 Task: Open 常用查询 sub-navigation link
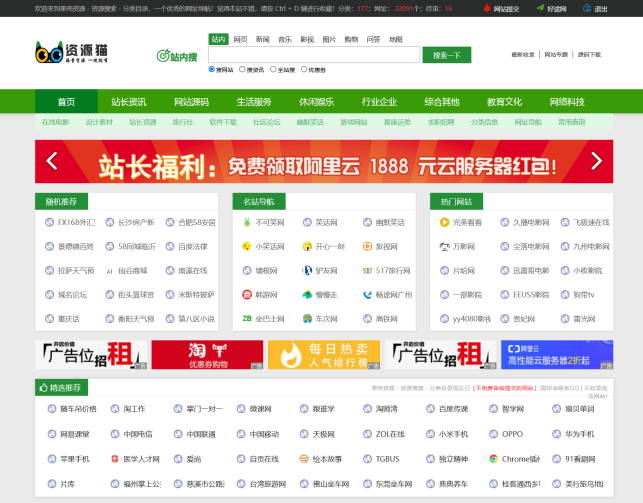tap(572, 122)
